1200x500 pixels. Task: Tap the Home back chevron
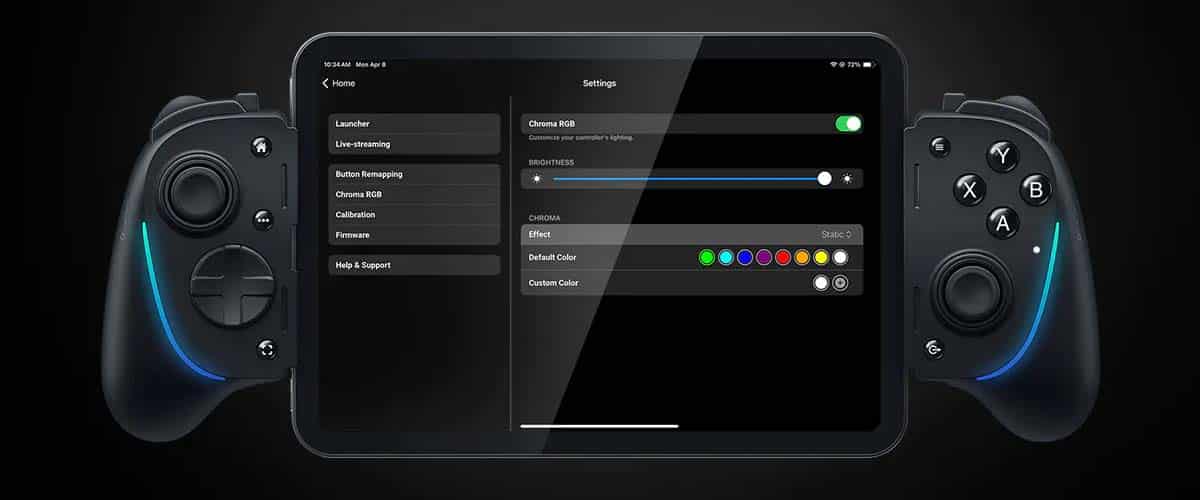pos(326,84)
